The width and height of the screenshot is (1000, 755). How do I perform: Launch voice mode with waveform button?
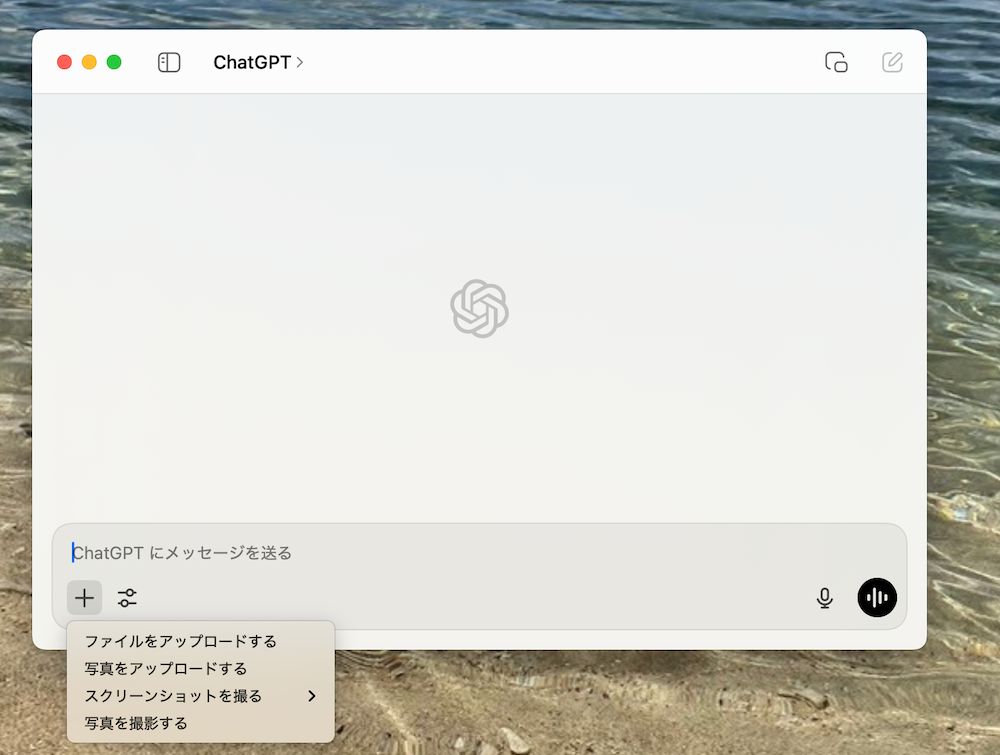[877, 598]
